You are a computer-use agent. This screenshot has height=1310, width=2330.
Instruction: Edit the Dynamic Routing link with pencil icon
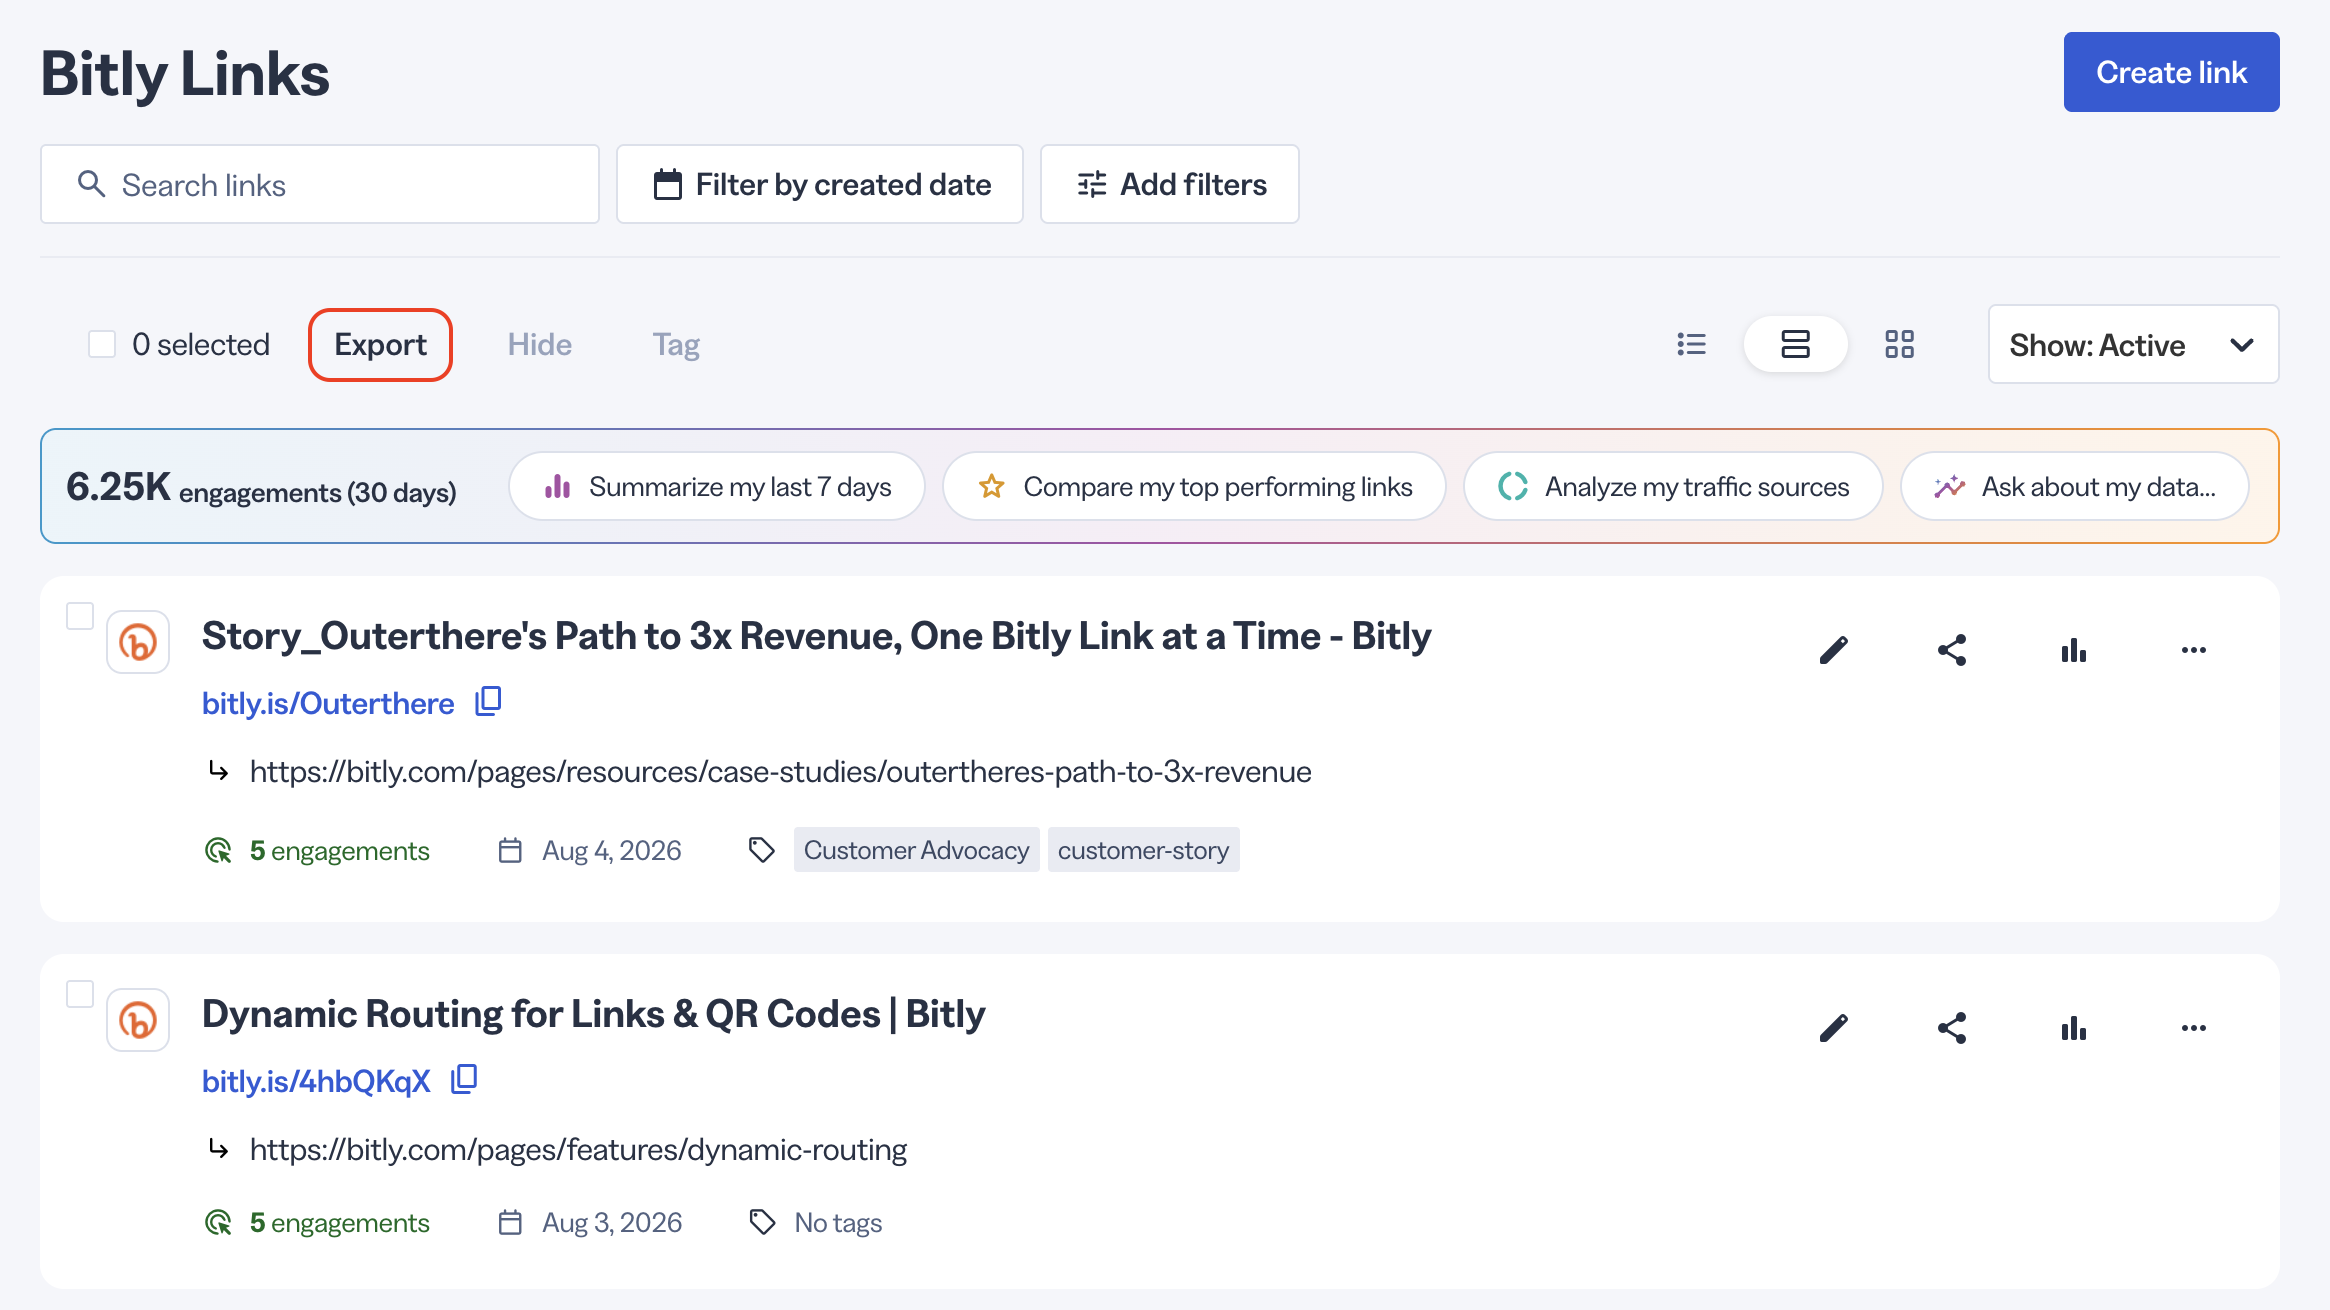[1833, 1028]
